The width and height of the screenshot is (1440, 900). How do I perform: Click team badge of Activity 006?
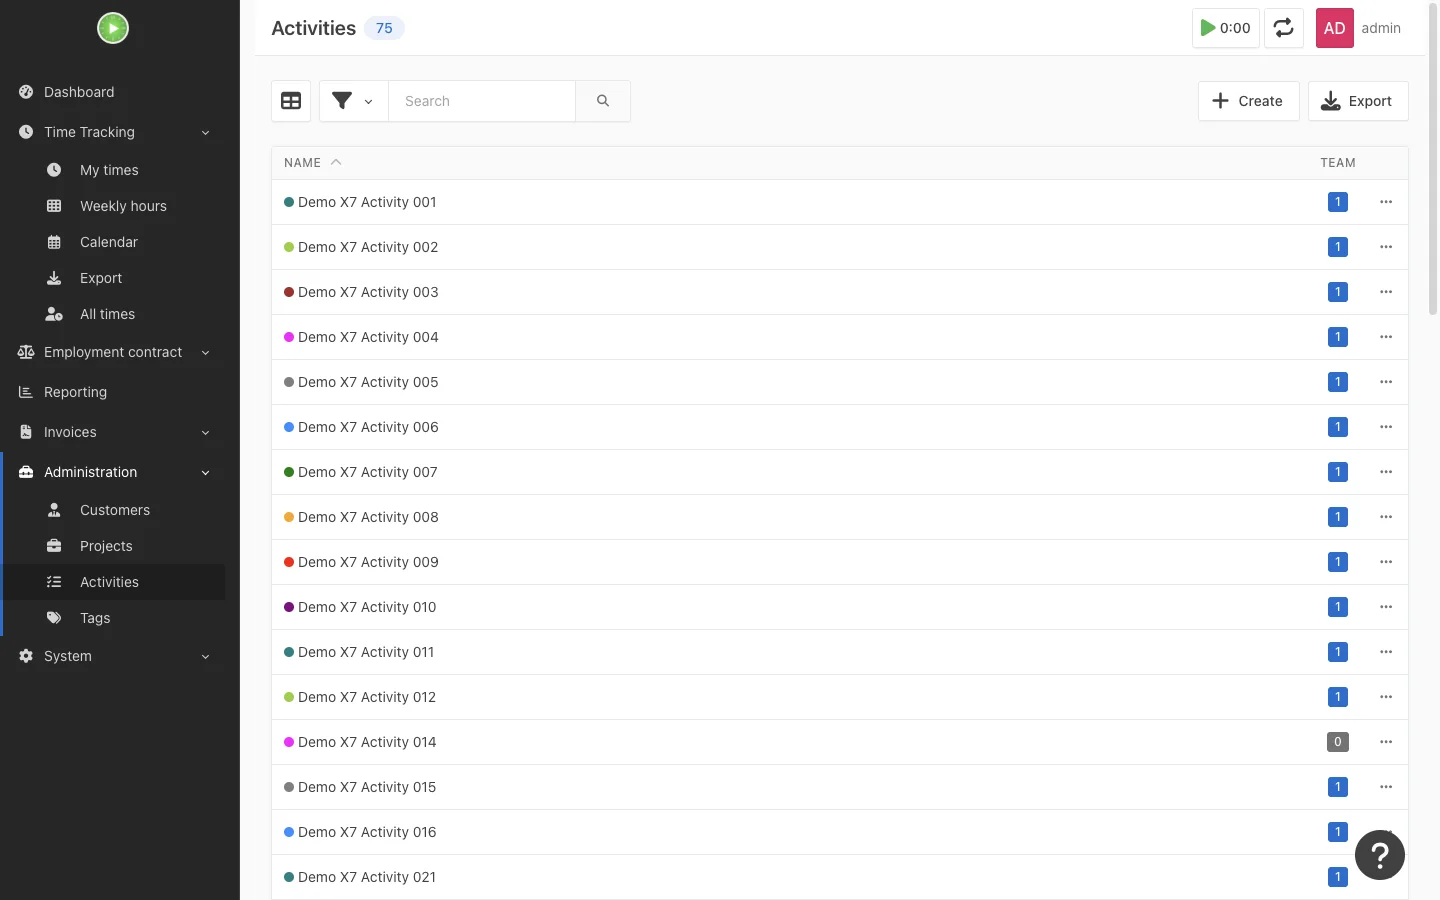pyautogui.click(x=1338, y=427)
